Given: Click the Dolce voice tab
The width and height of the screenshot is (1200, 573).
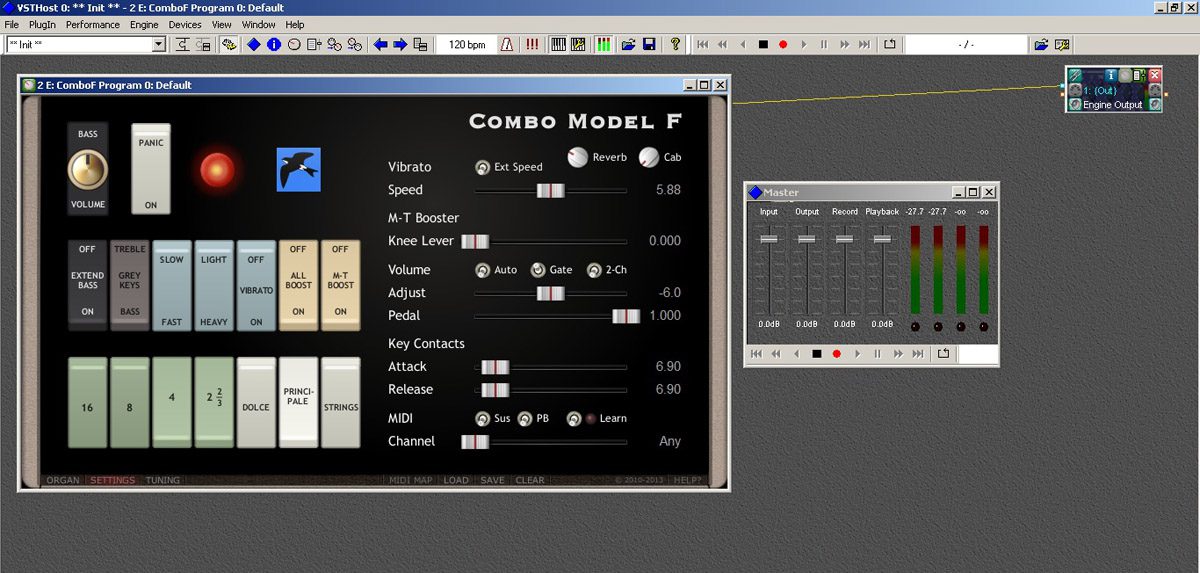Looking at the screenshot, I should [256, 402].
